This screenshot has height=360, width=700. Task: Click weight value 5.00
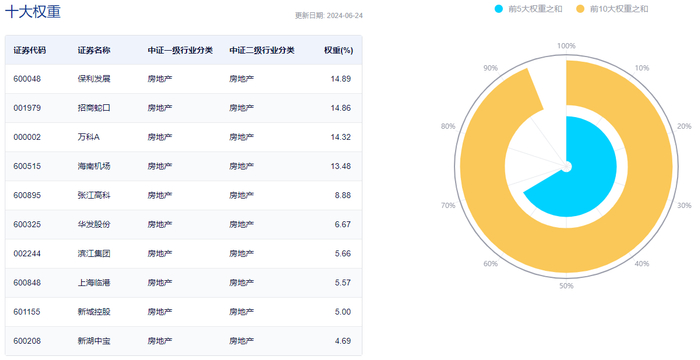tap(343, 312)
